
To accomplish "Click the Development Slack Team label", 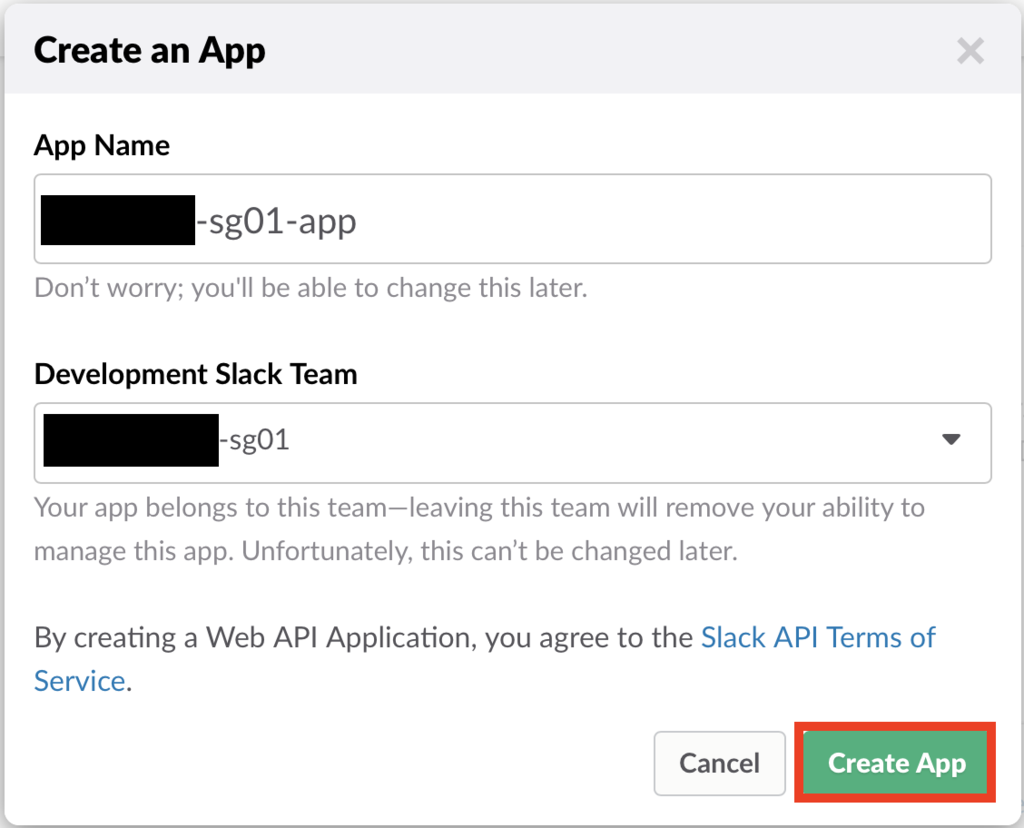I will (x=195, y=374).
